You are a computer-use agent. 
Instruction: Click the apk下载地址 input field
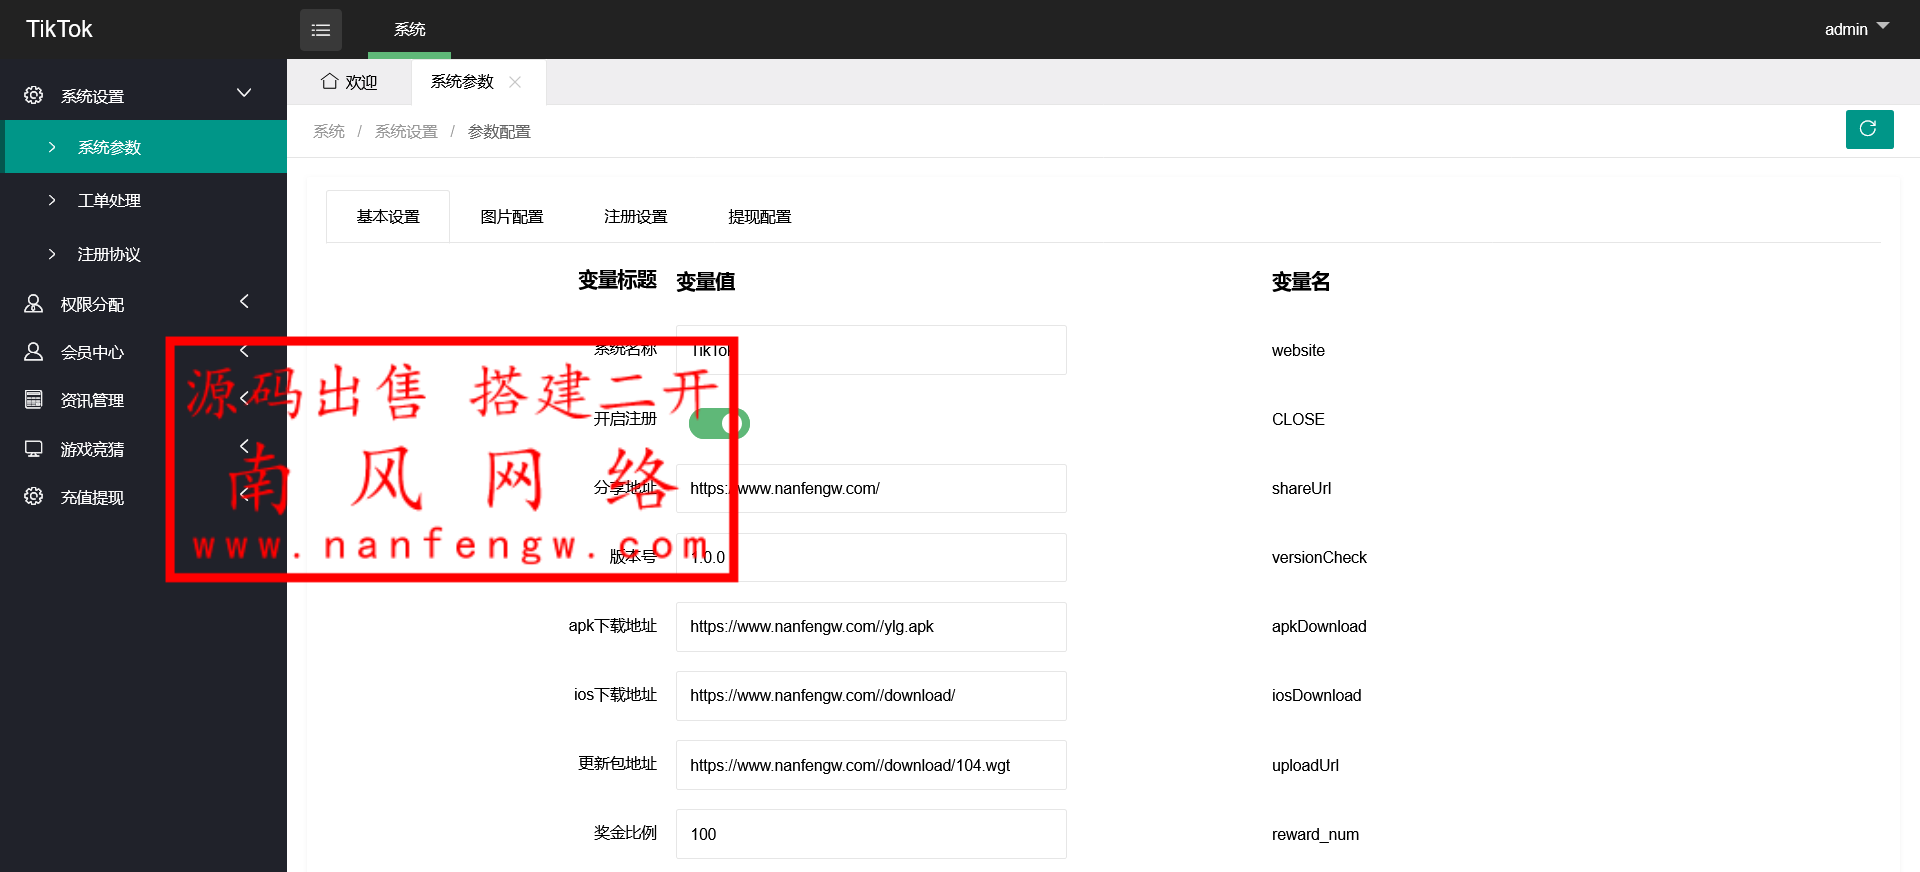870,627
